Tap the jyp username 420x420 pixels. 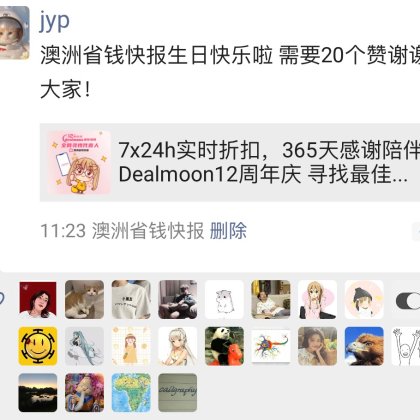(x=55, y=21)
